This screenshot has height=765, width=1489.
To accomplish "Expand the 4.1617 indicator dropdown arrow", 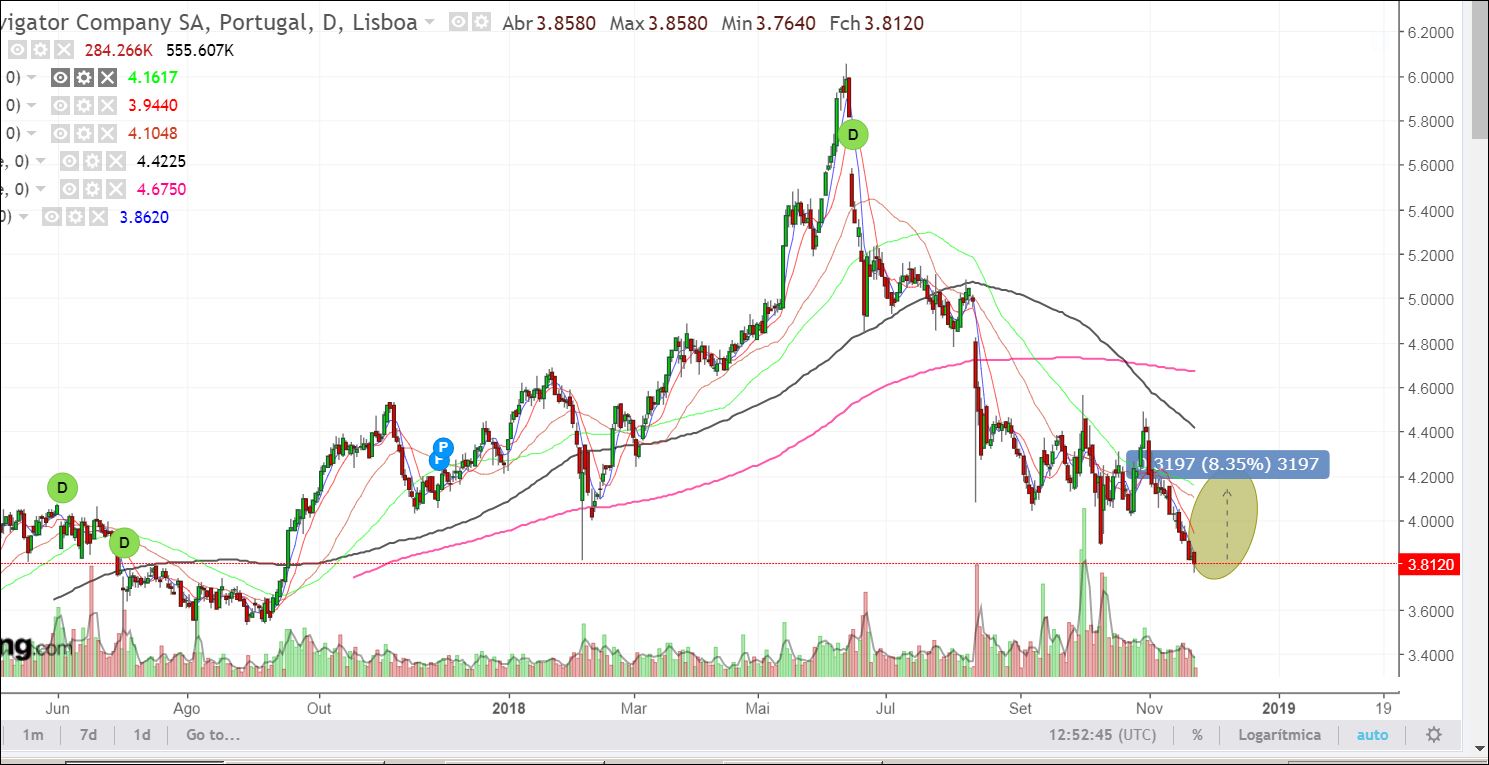I will [x=32, y=77].
